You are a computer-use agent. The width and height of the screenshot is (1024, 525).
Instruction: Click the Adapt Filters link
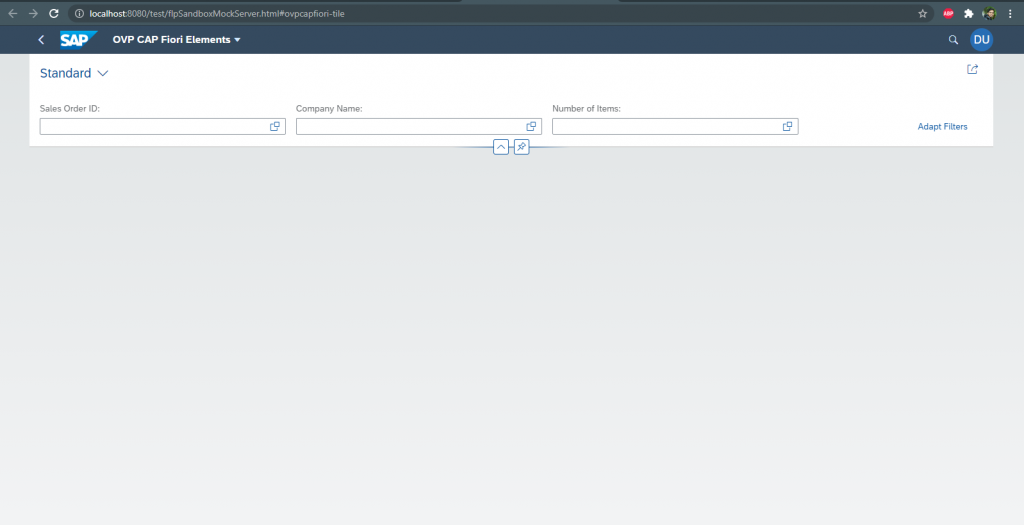[x=942, y=127]
